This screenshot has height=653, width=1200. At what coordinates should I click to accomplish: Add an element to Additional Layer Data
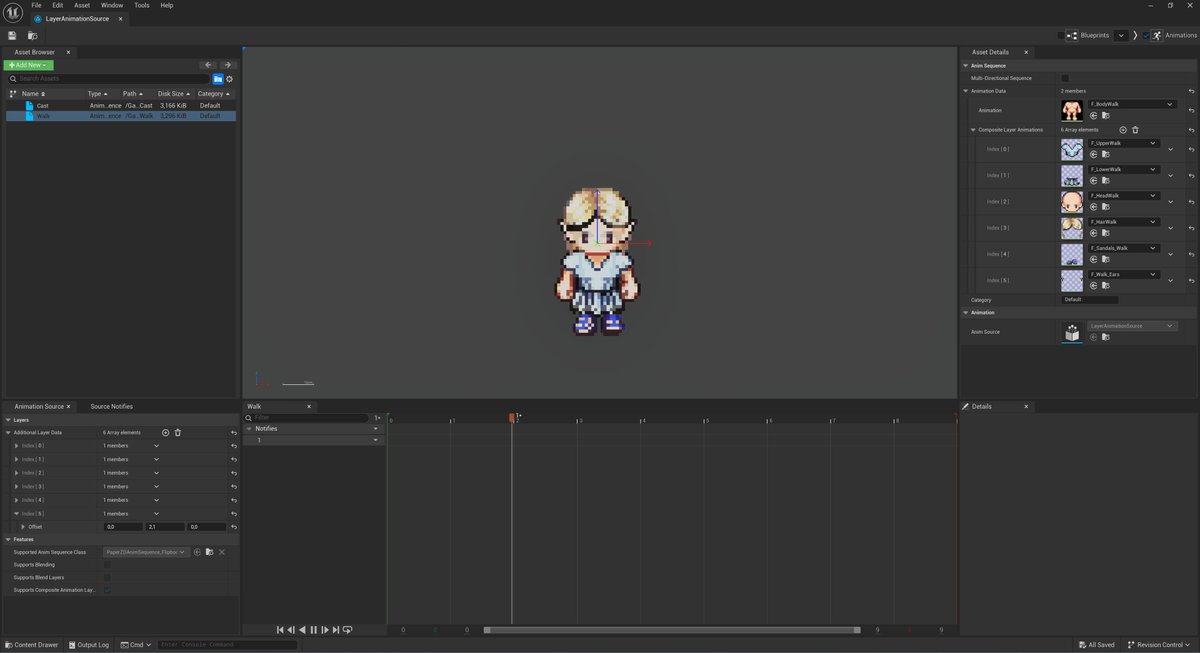click(166, 433)
